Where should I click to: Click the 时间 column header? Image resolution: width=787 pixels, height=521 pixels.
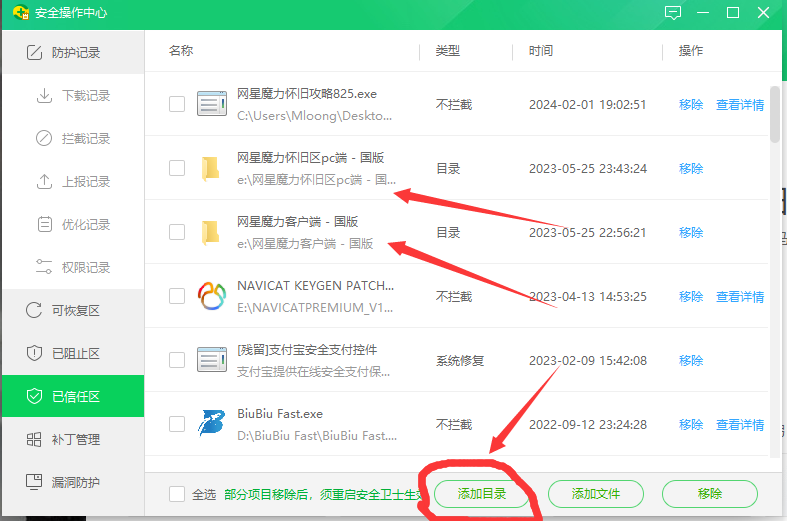tap(541, 51)
